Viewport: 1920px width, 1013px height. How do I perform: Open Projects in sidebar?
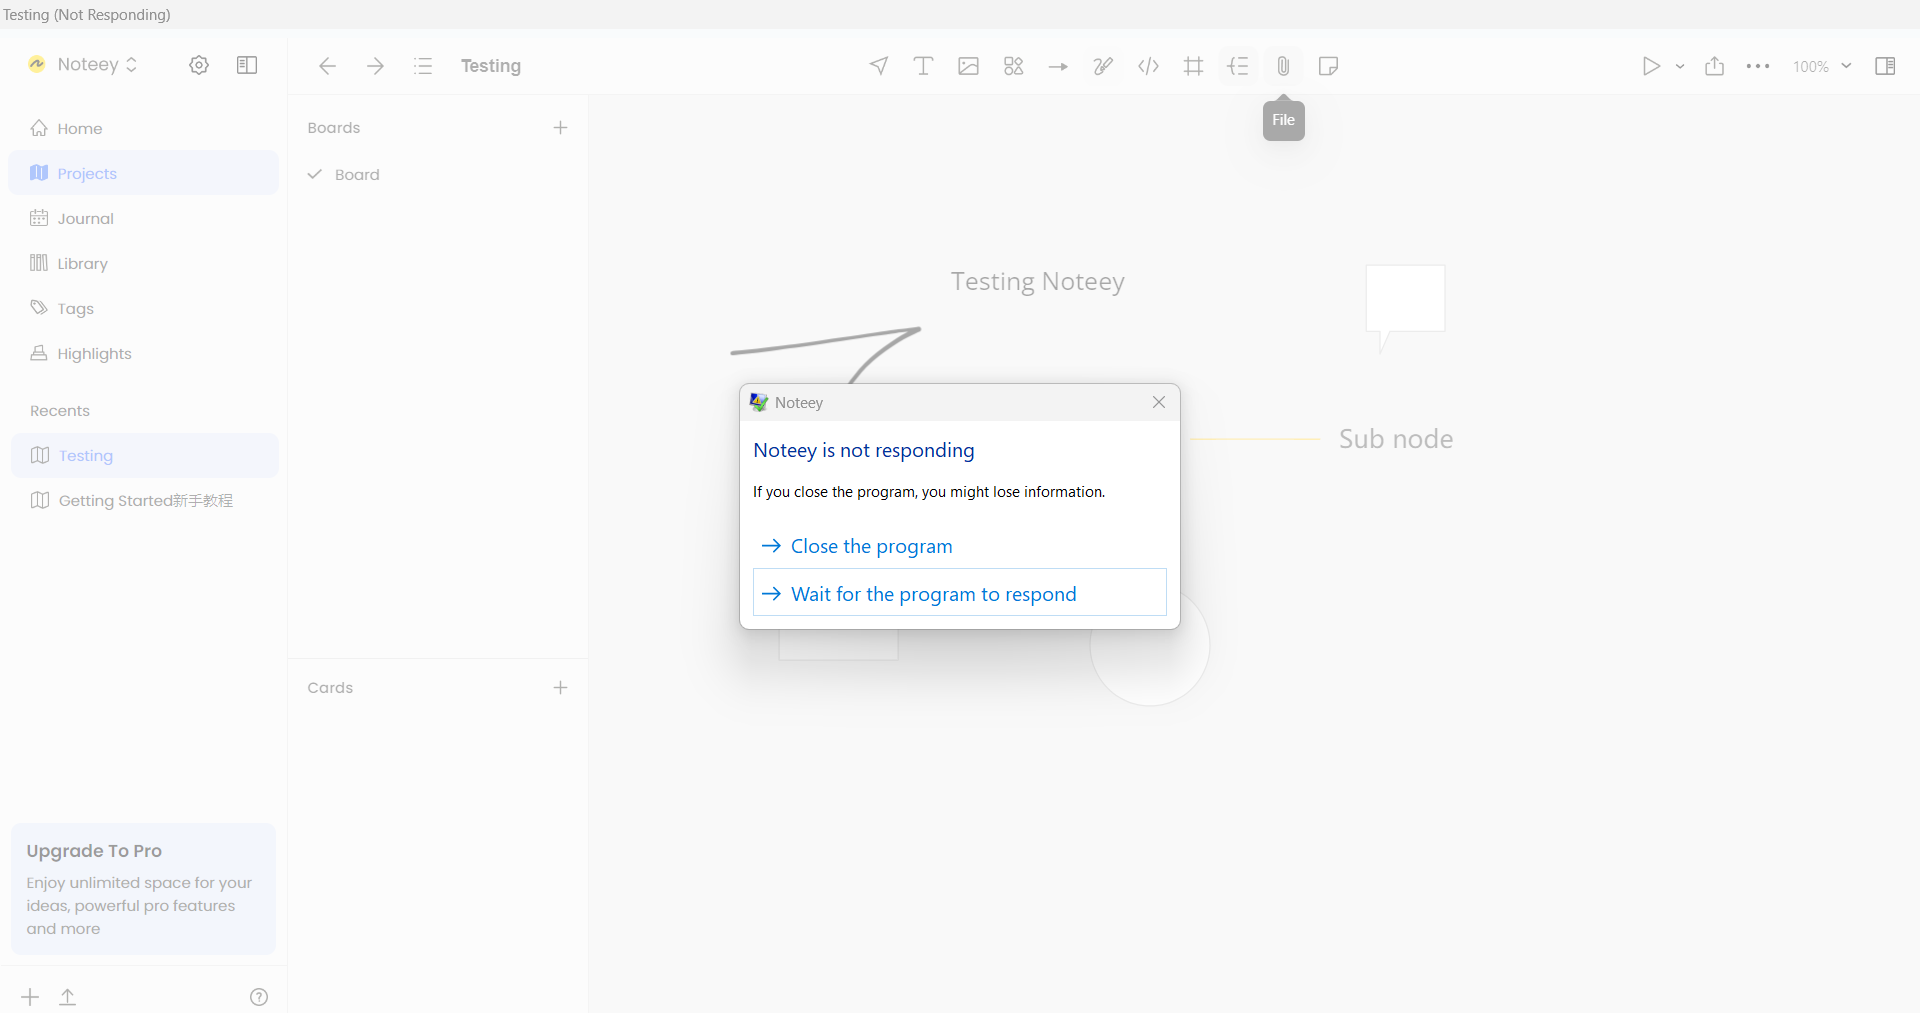pos(143,173)
